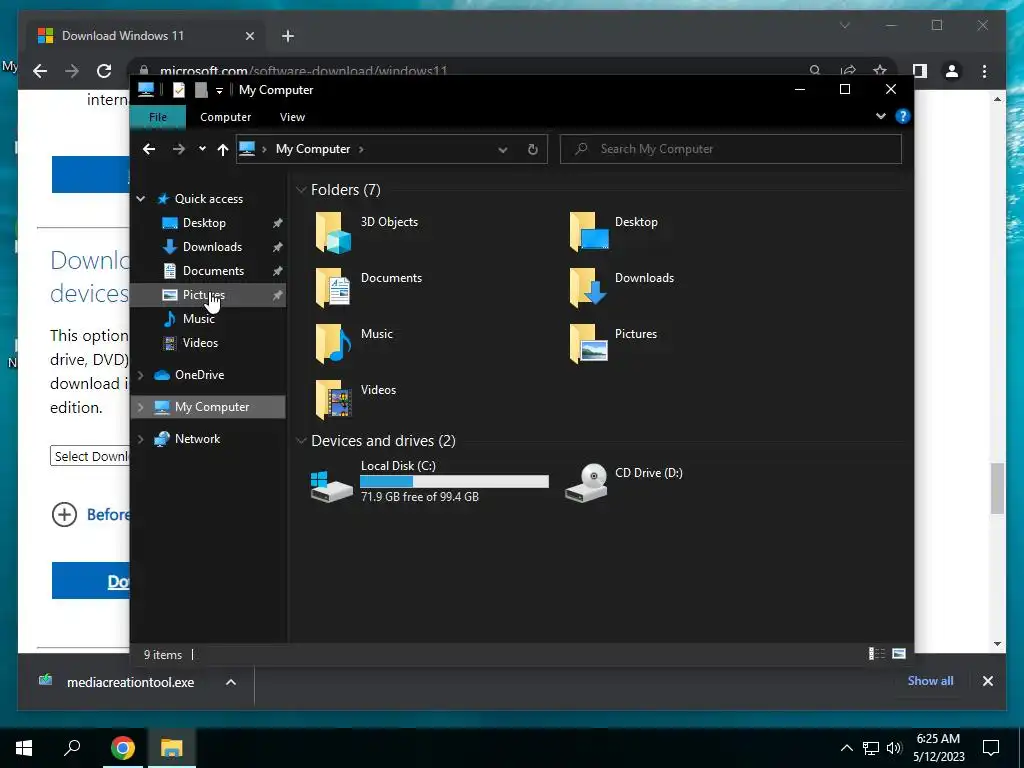Viewport: 1024px width, 768px height.
Task: Collapse the Devices and drives group
Action: [301, 441]
